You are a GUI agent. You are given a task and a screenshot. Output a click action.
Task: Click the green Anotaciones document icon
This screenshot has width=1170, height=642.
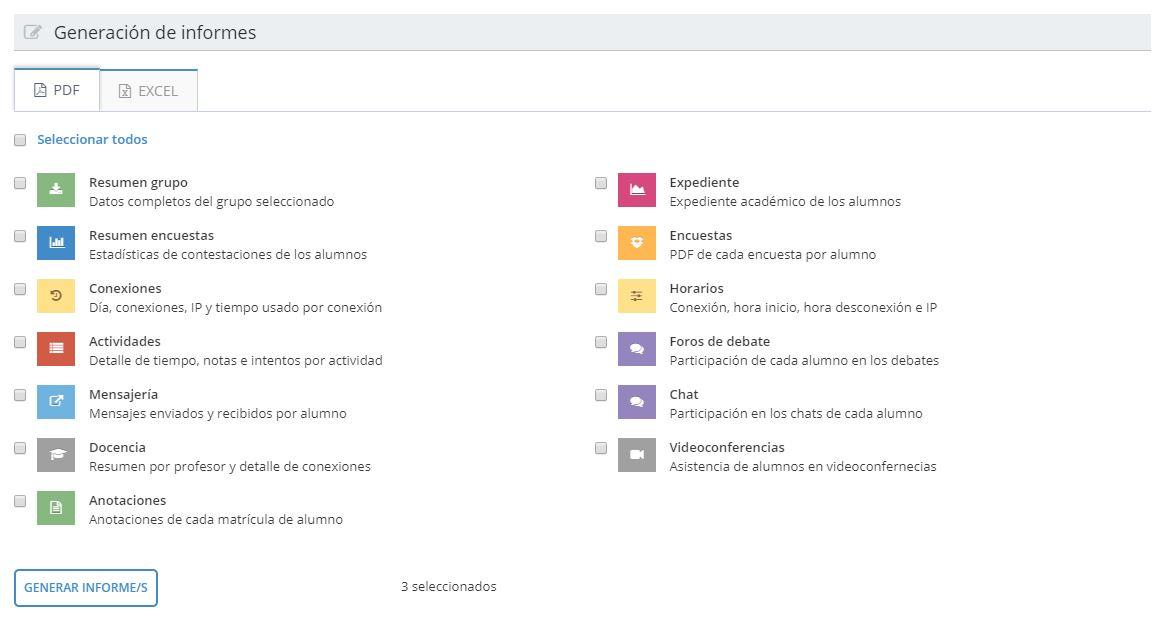pyautogui.click(x=56, y=508)
